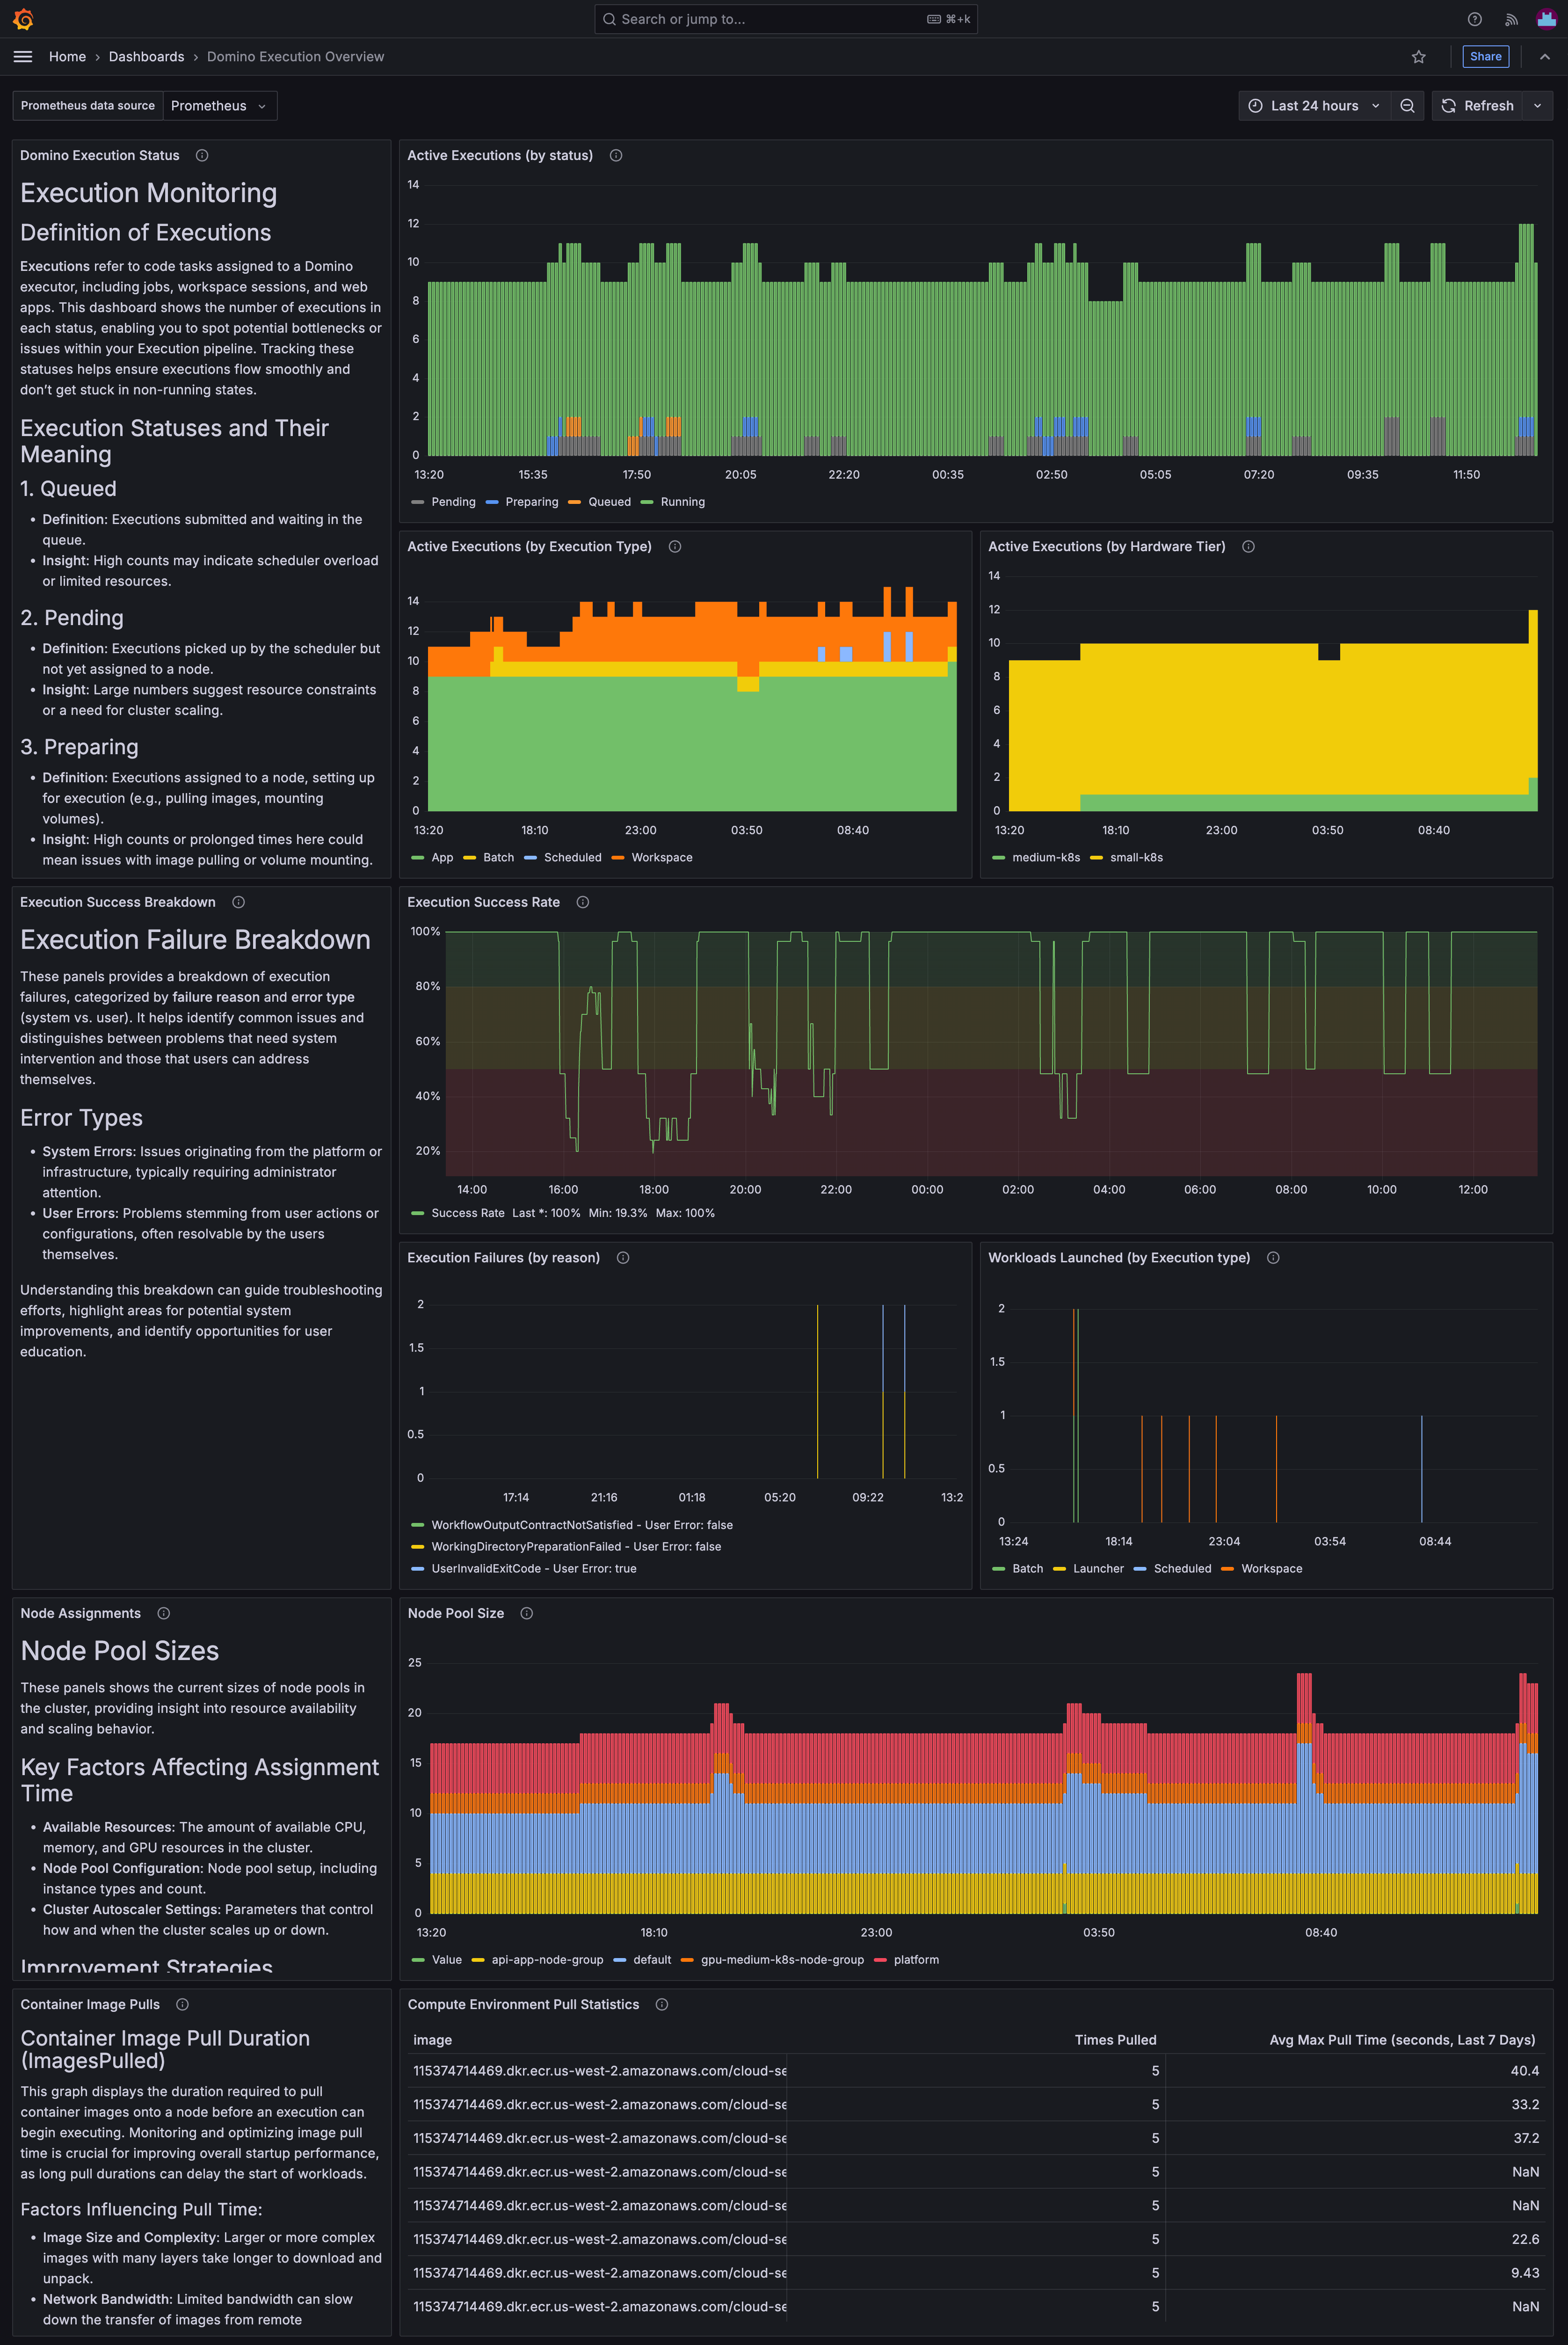This screenshot has height=2345, width=1568.
Task: Show info for Workloads Launched panel
Action: (x=1273, y=1258)
